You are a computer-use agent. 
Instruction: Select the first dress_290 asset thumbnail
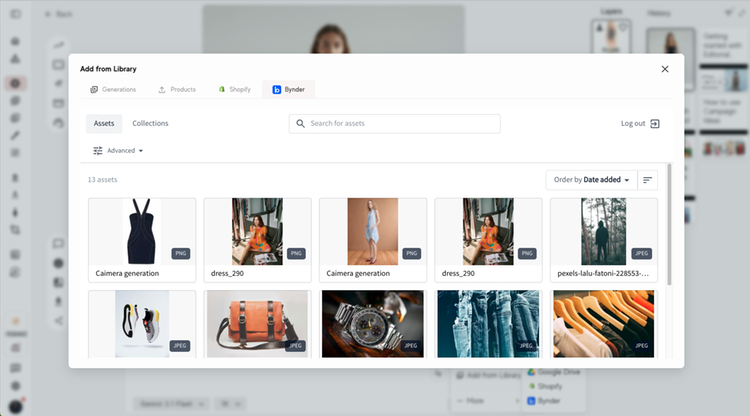click(x=257, y=231)
